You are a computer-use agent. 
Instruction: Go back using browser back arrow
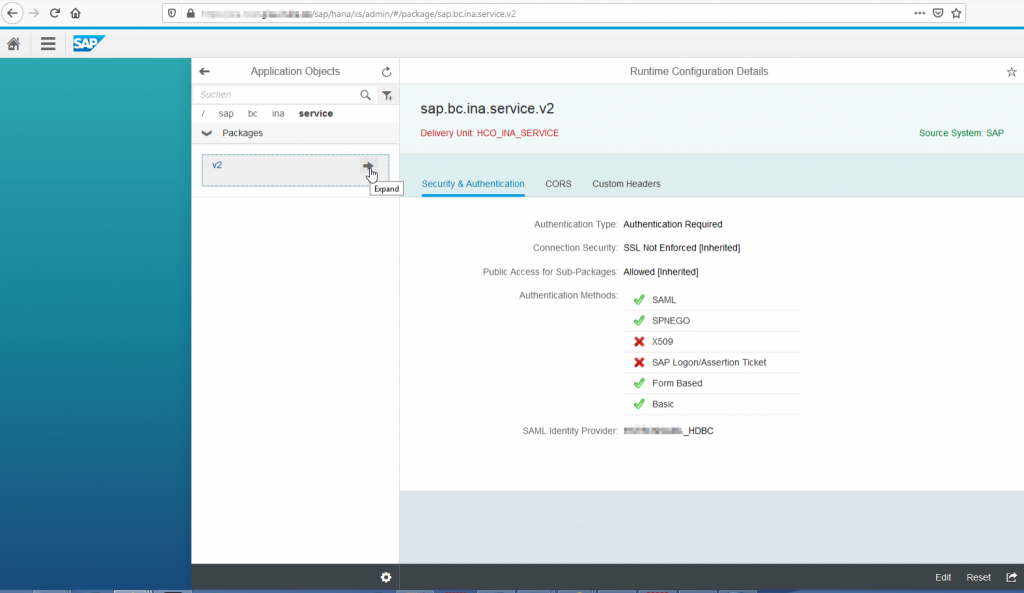12,13
